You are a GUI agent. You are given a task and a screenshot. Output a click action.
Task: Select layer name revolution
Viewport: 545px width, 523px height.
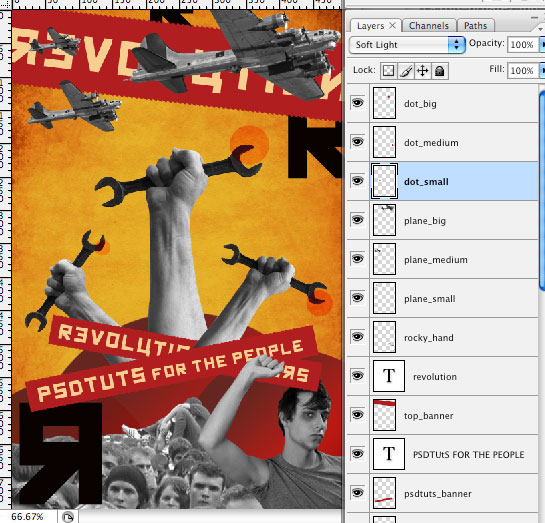[x=435, y=377]
